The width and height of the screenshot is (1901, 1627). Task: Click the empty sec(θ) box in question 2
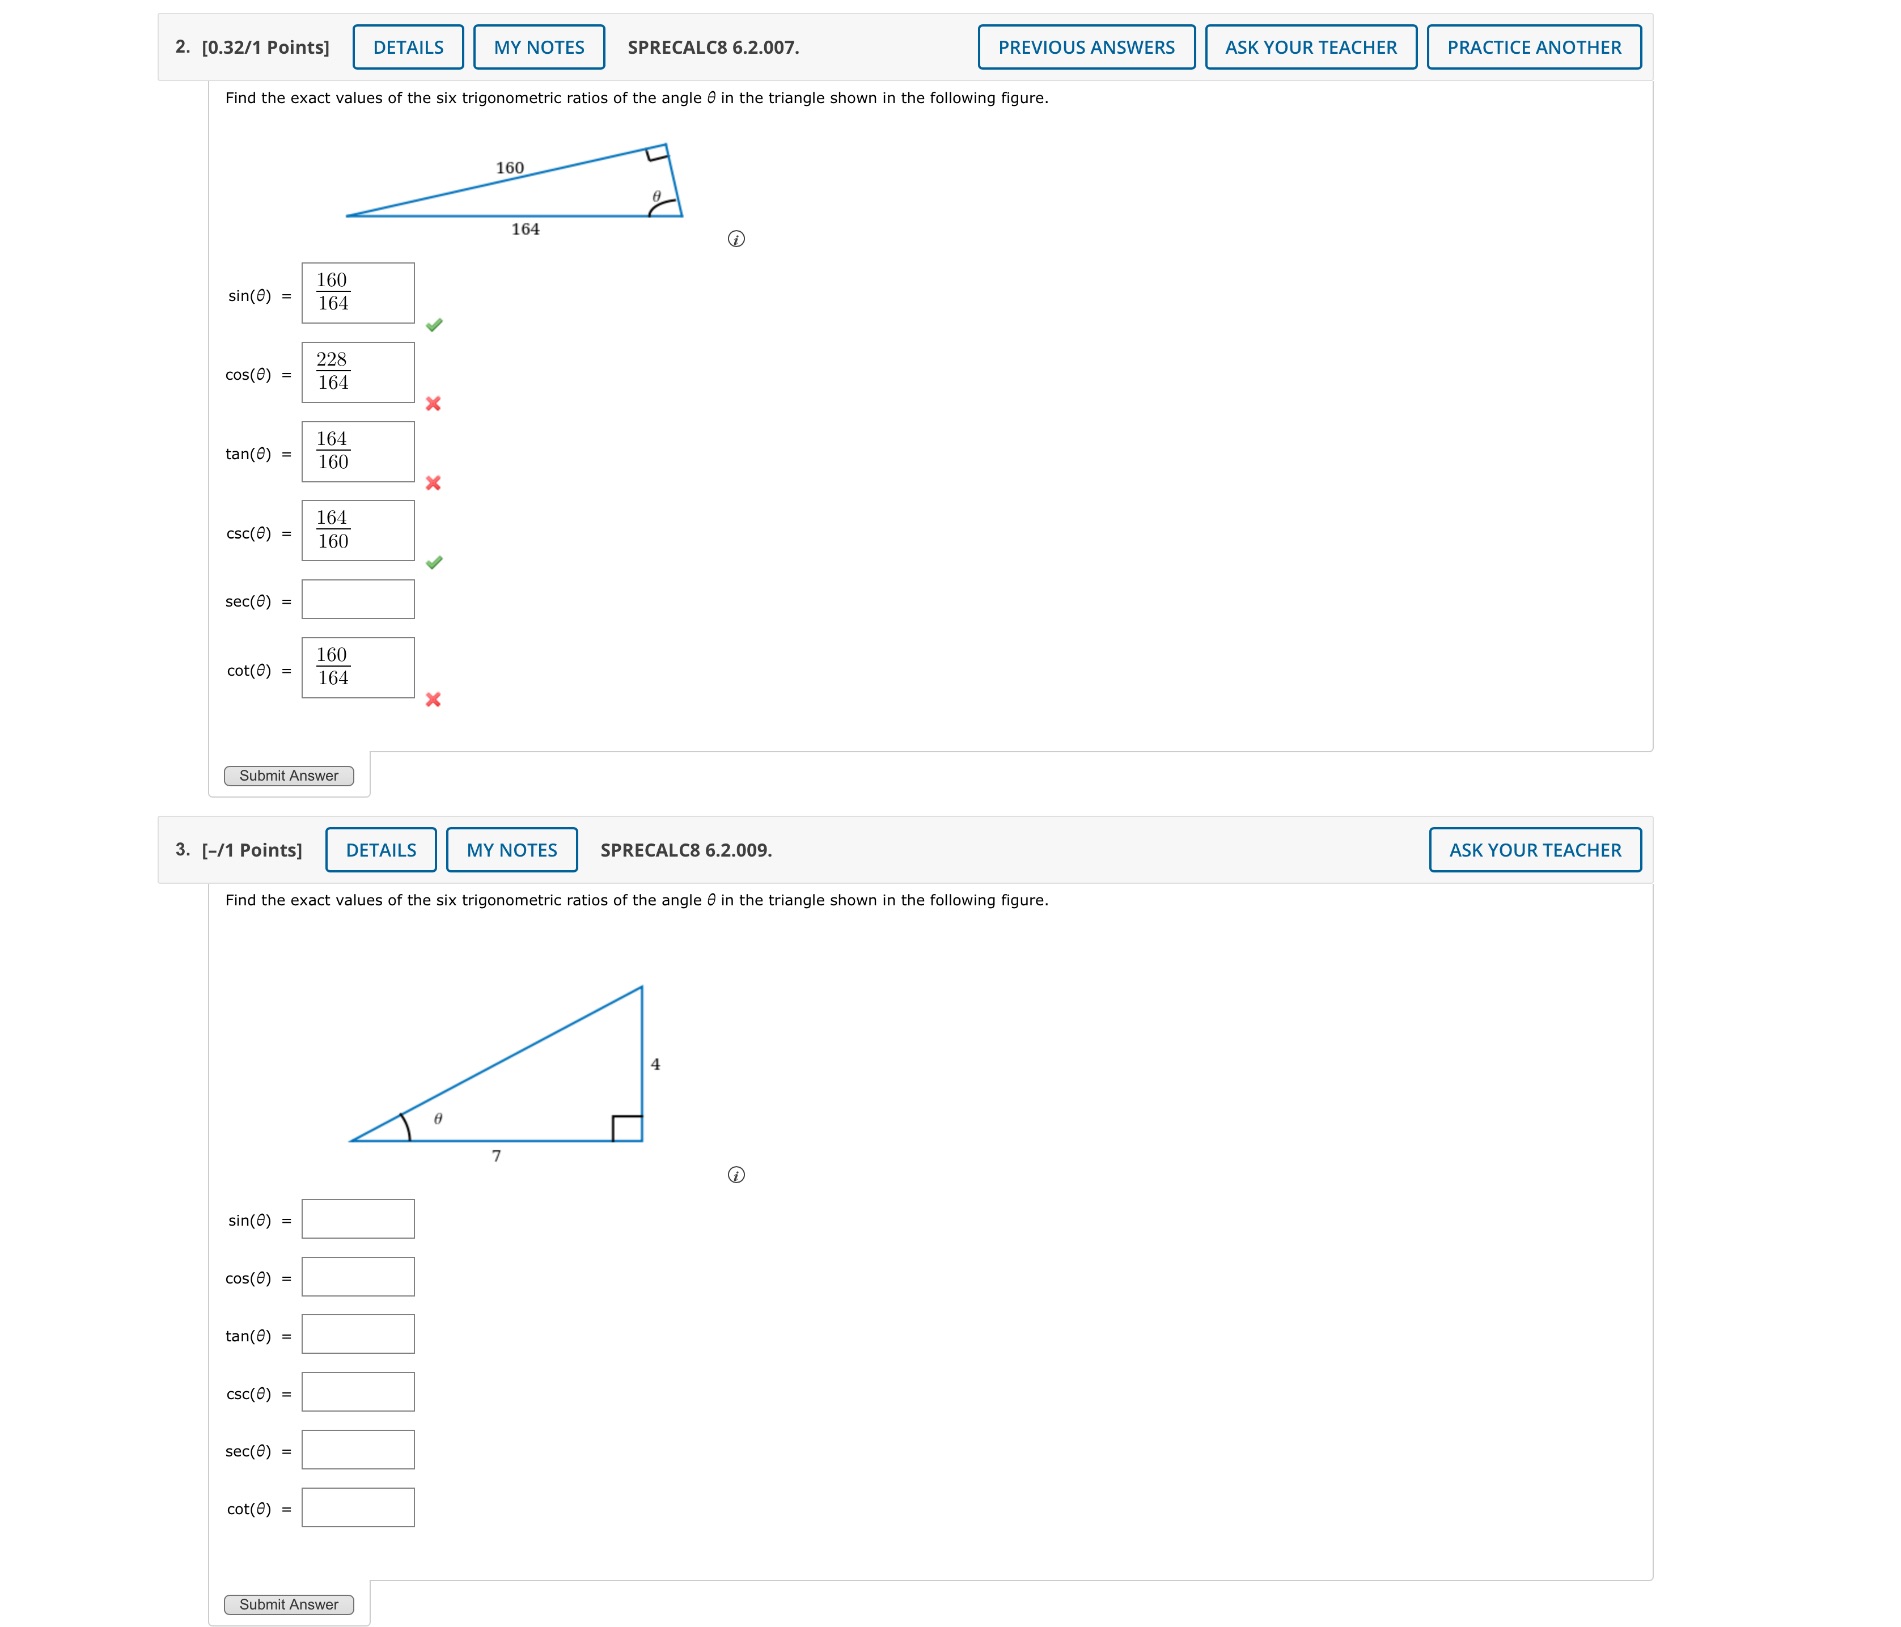pos(358,599)
